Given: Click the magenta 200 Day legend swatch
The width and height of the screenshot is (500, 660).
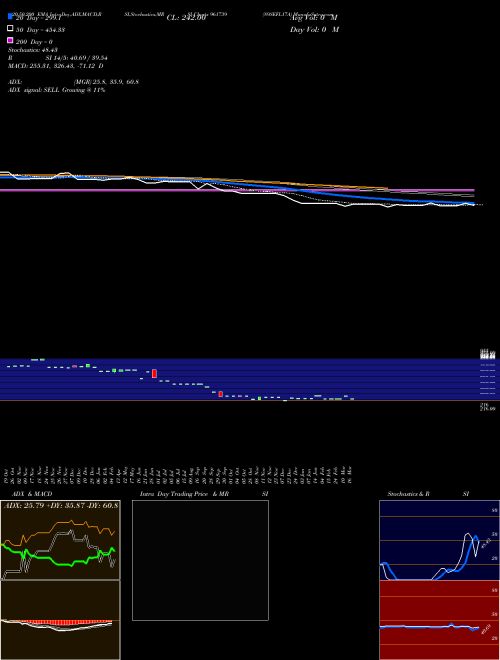Looking at the screenshot, I should 10,41.
